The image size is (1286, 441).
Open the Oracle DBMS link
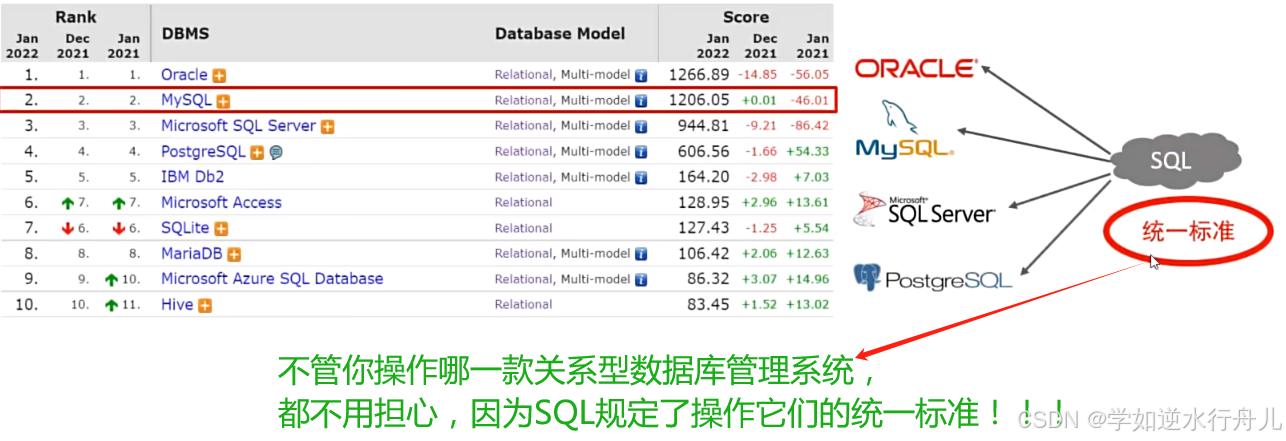coord(184,75)
